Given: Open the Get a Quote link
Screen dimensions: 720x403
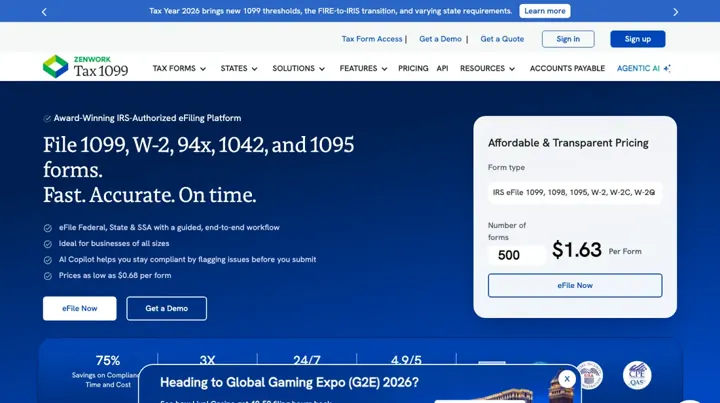Looking at the screenshot, I should click(x=502, y=39).
